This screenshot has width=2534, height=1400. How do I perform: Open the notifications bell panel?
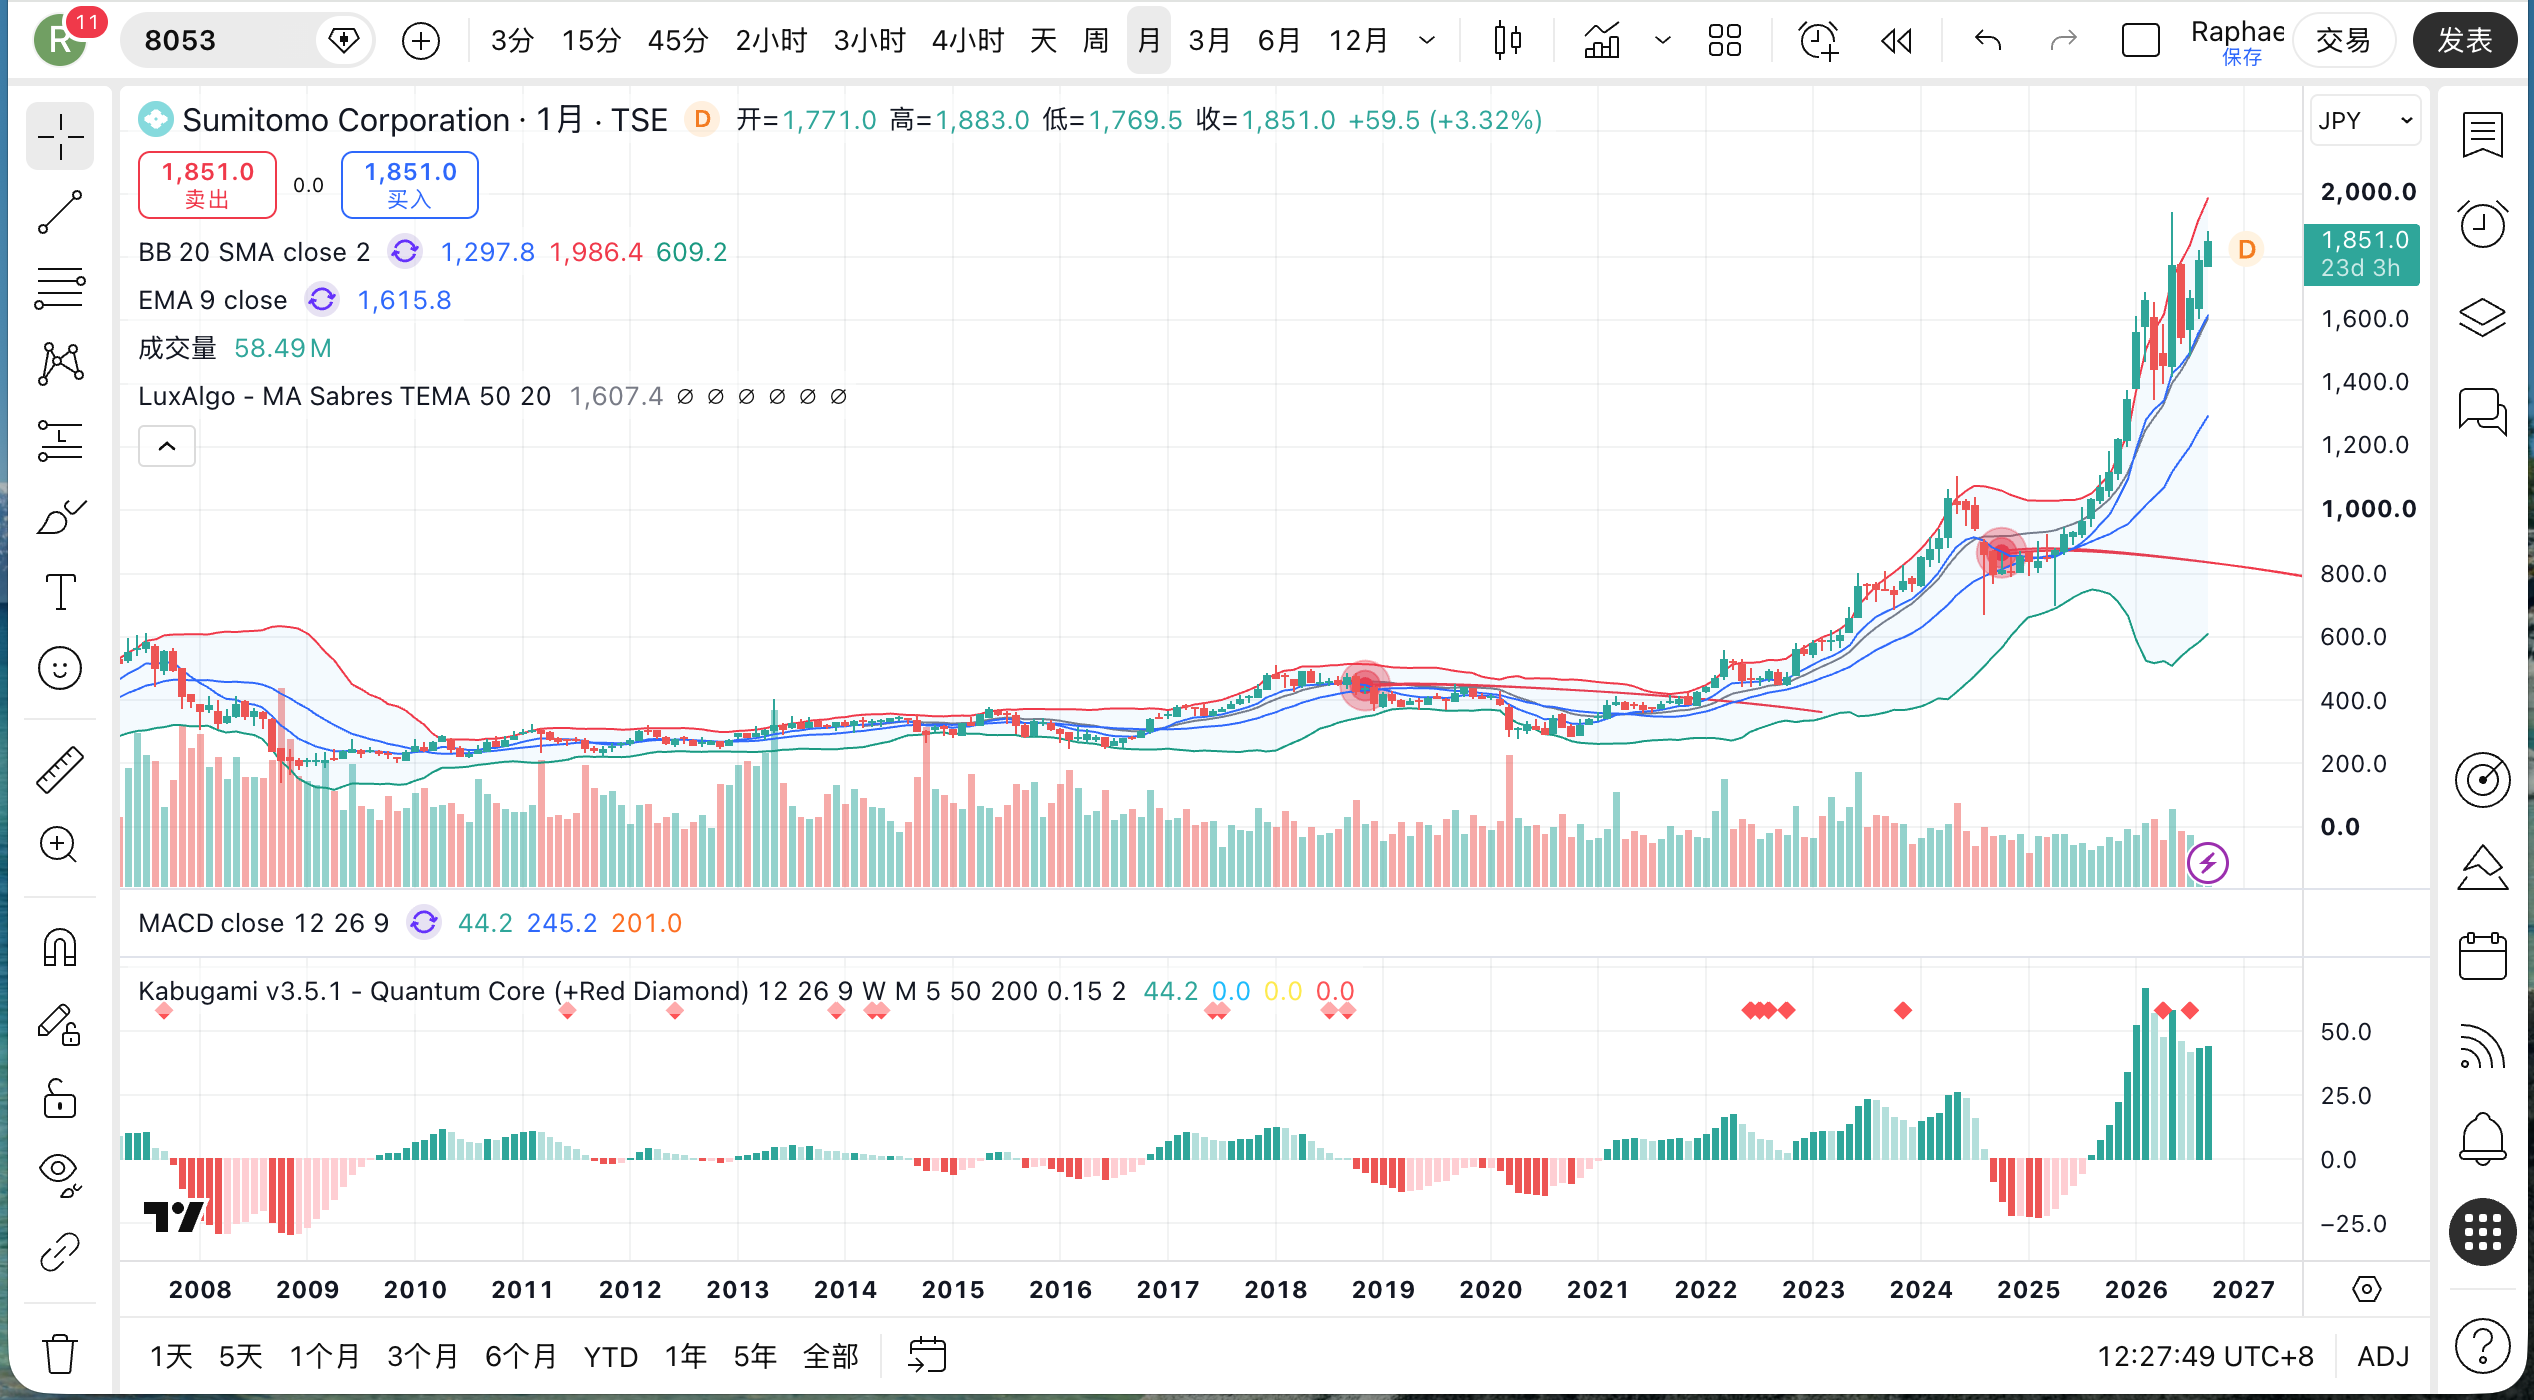pos(2482,1138)
